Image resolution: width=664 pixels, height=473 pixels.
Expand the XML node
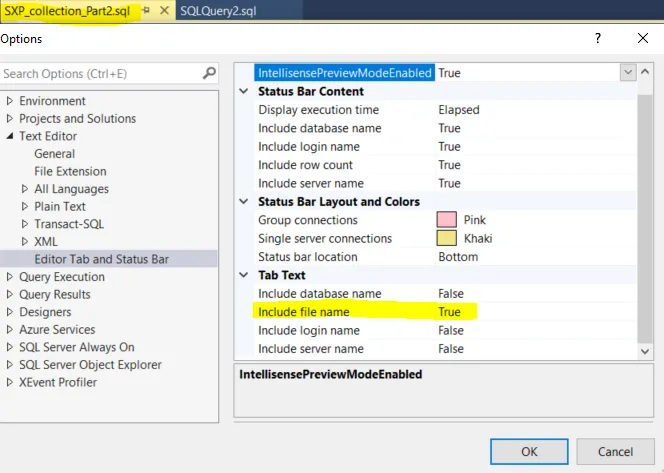click(25, 241)
